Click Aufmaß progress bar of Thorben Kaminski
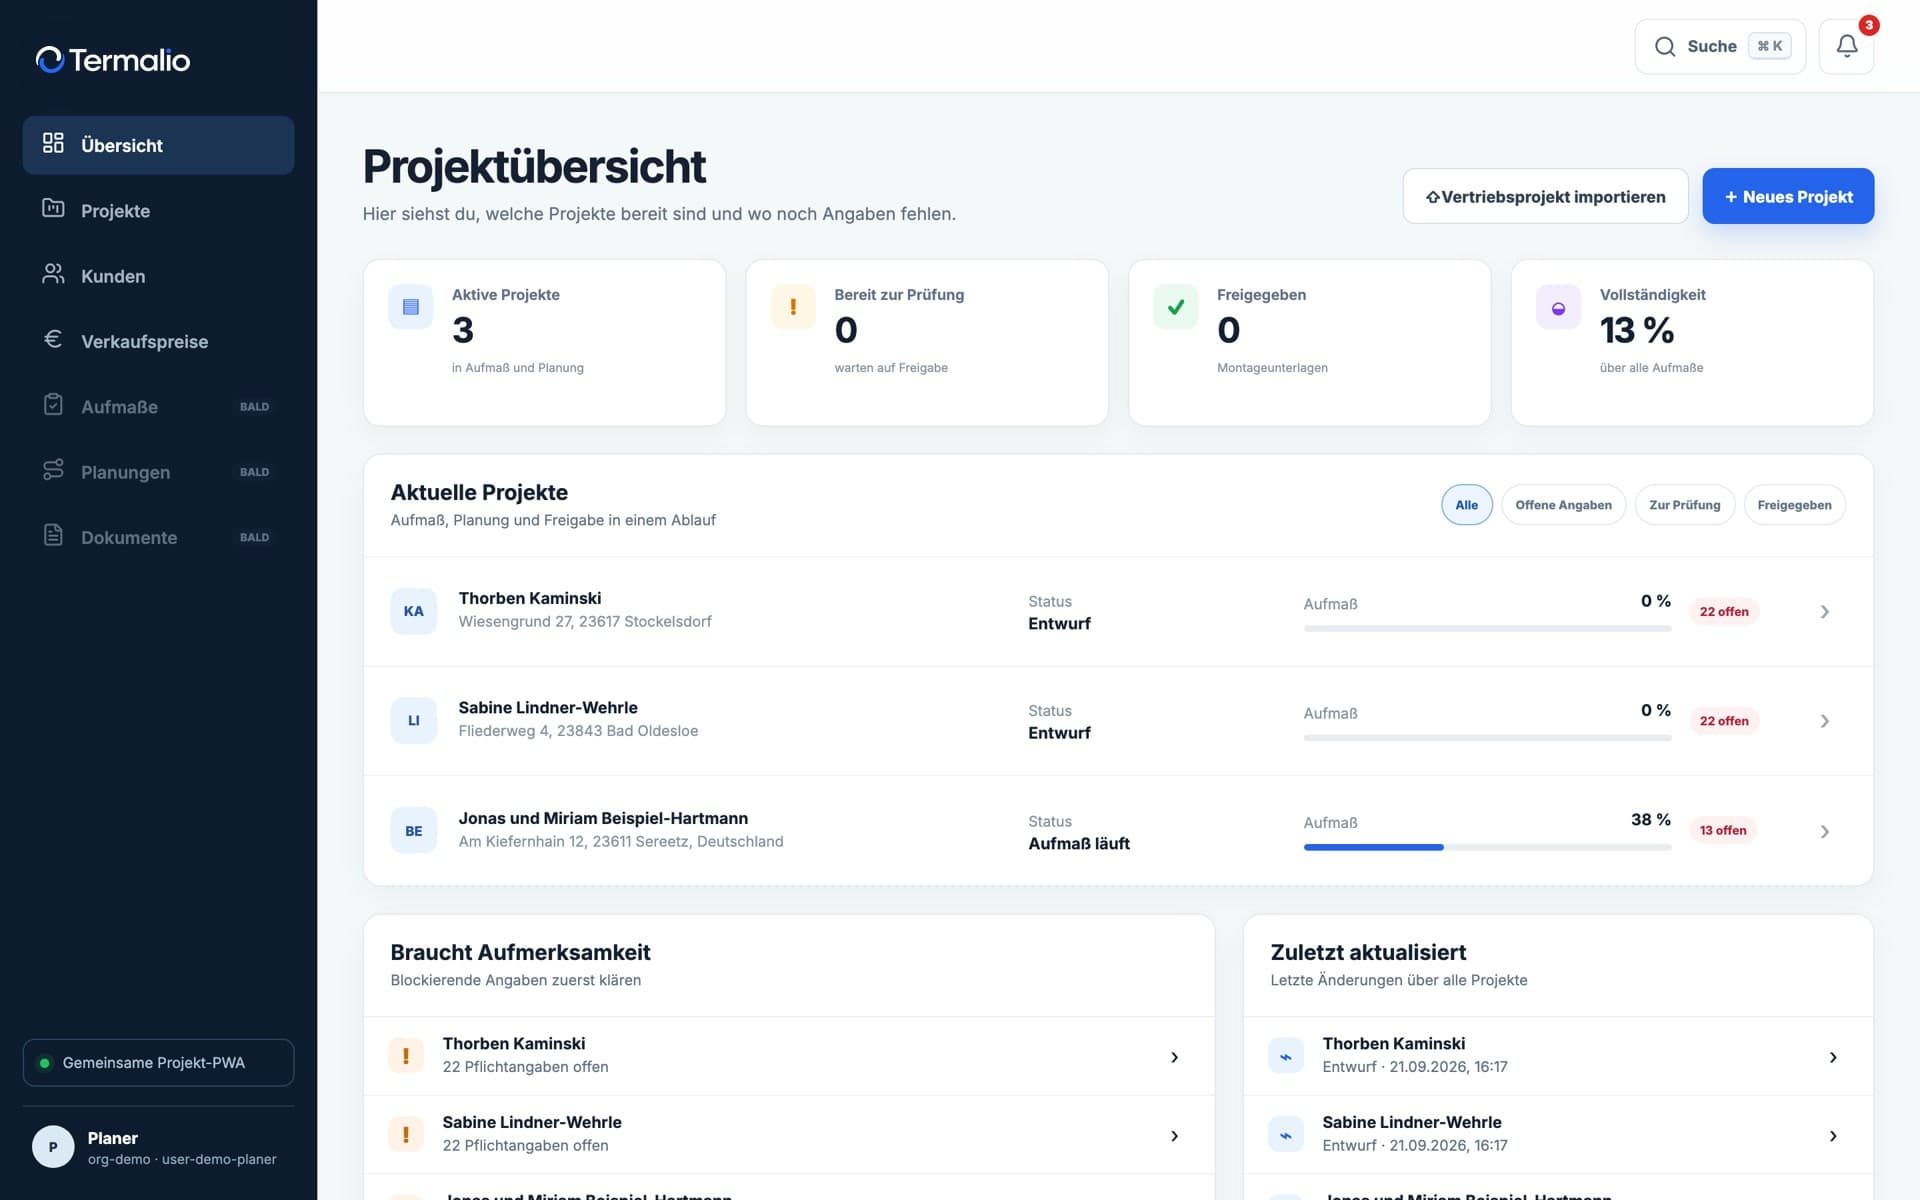This screenshot has width=1920, height=1200. click(x=1487, y=628)
